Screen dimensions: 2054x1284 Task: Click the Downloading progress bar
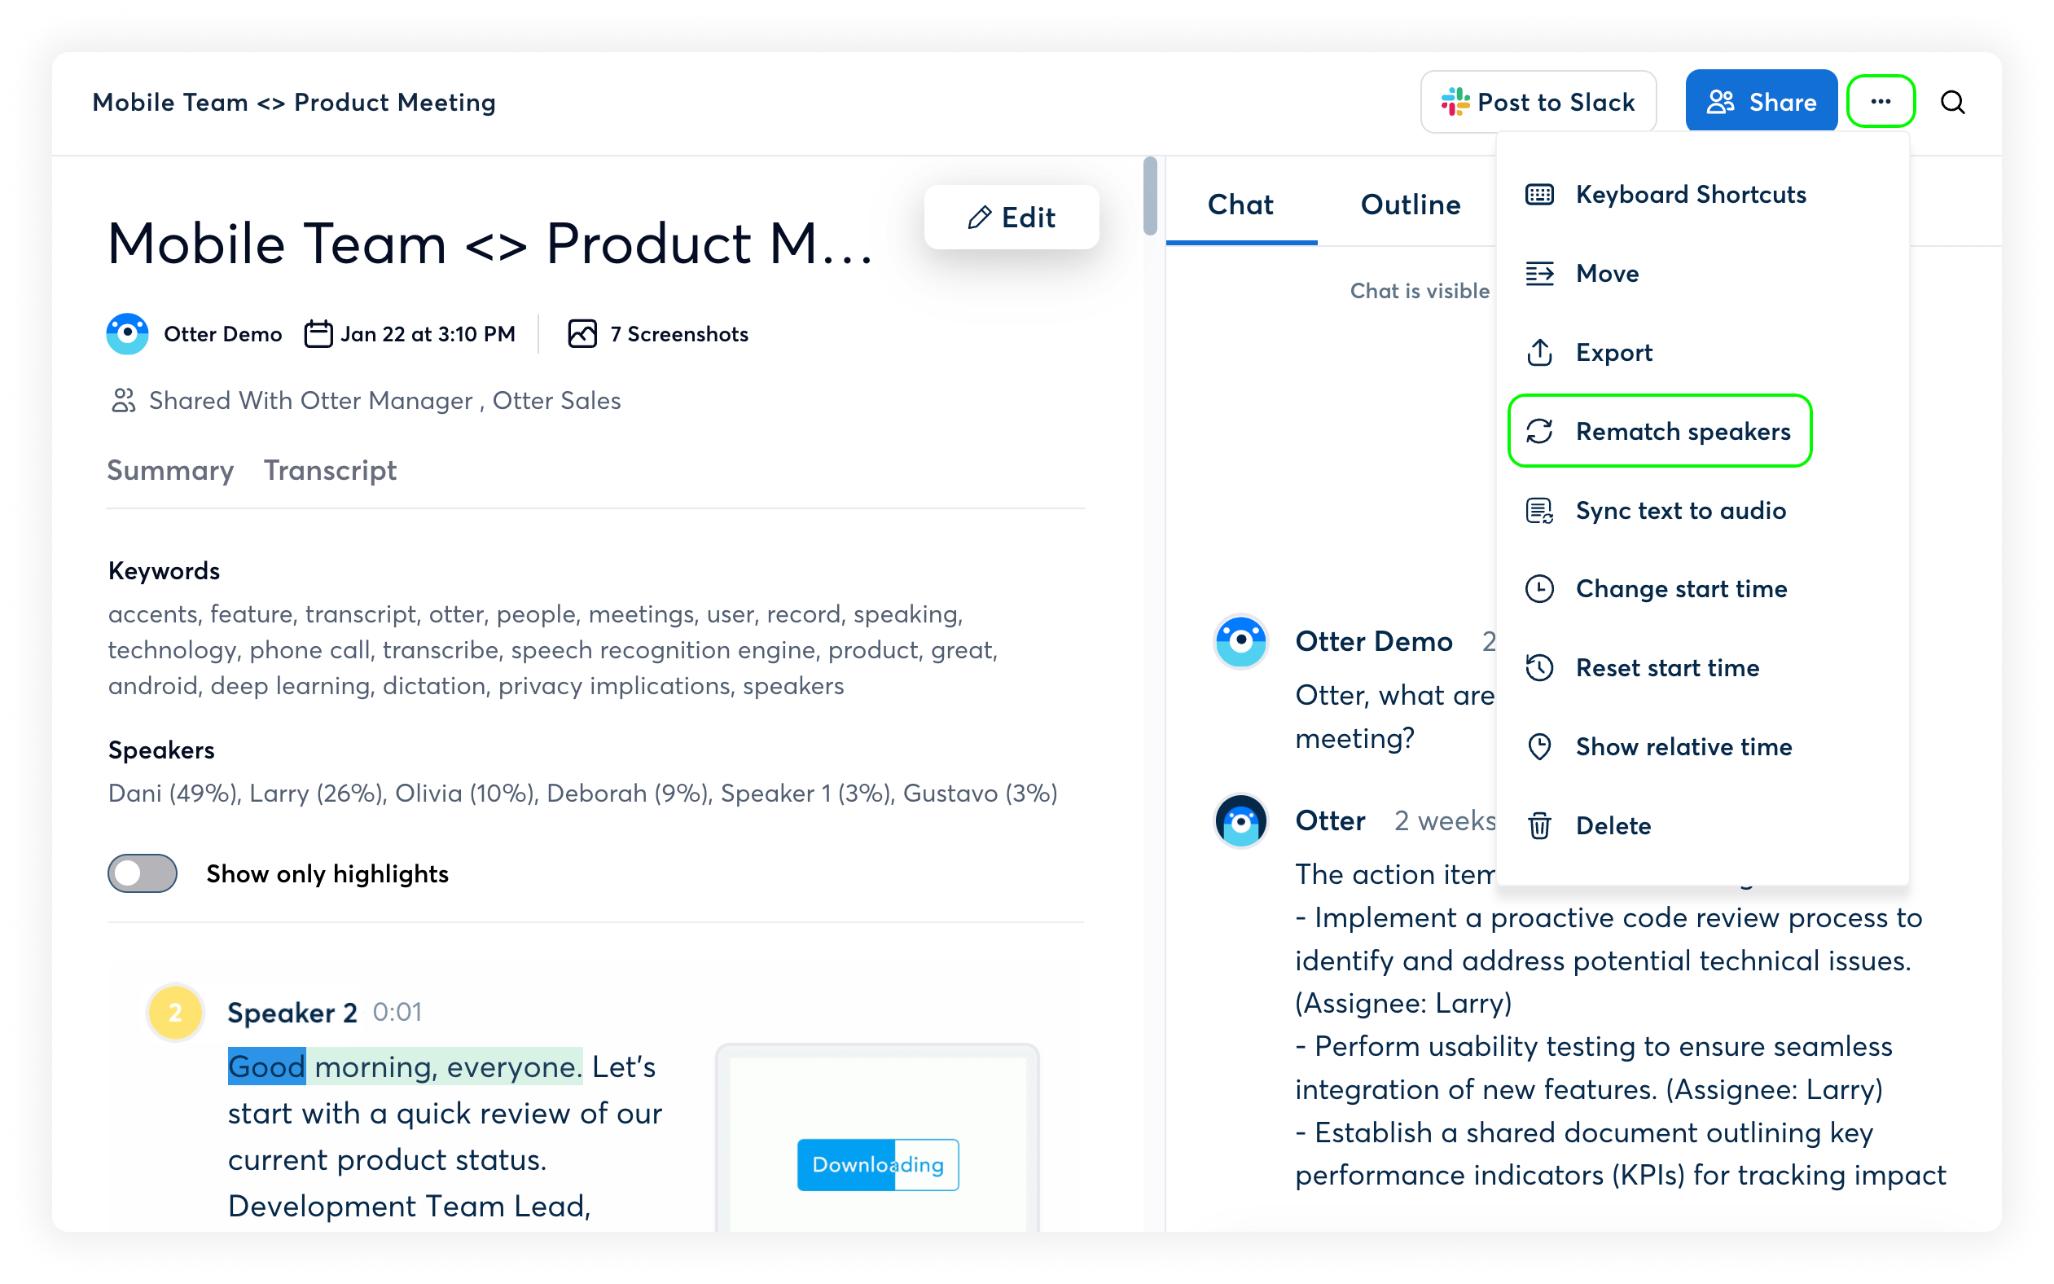878,1165
